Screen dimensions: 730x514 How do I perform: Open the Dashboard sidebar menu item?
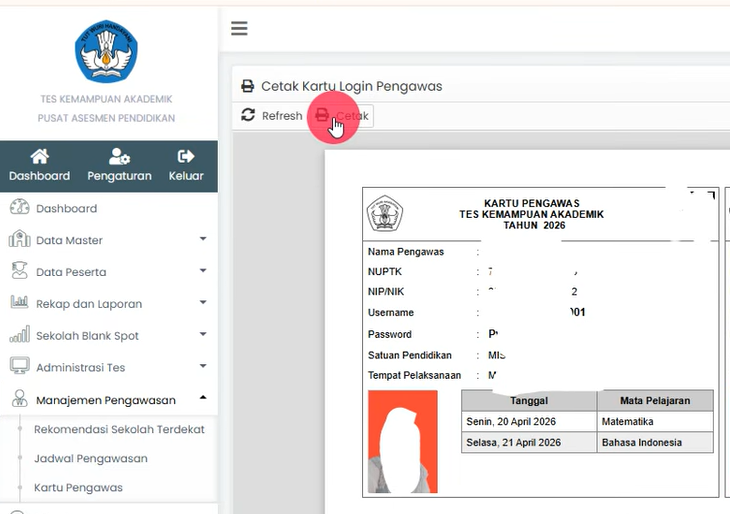pyautogui.click(x=67, y=209)
